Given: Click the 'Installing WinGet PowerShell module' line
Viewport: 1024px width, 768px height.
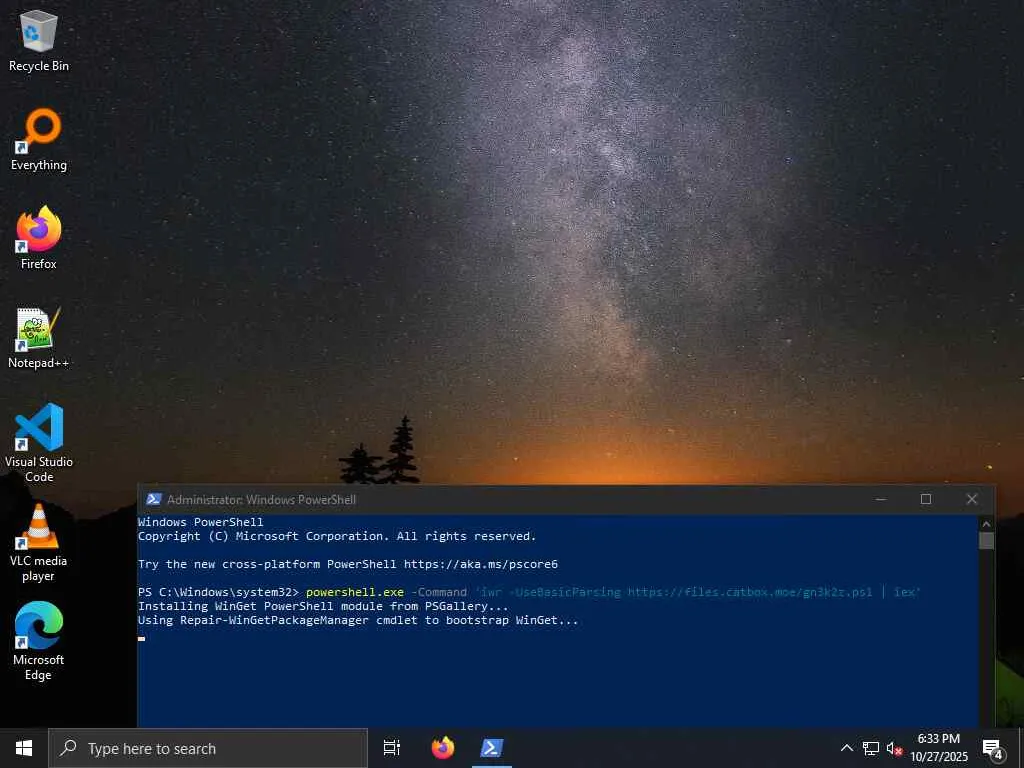Looking at the screenshot, I should [323, 606].
